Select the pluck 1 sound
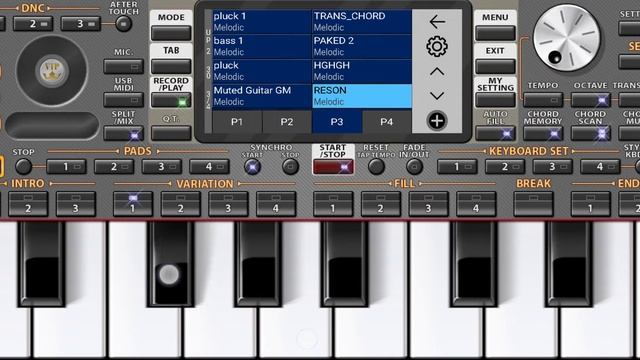This screenshot has height=360, width=640. 262,22
